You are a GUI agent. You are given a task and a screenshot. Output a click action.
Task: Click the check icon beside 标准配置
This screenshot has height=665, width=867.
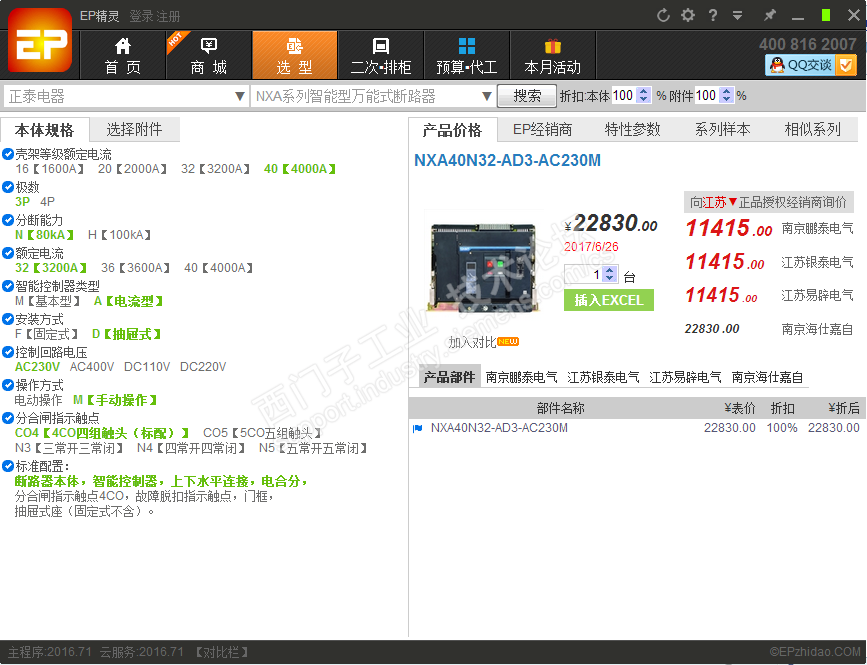click(8, 466)
